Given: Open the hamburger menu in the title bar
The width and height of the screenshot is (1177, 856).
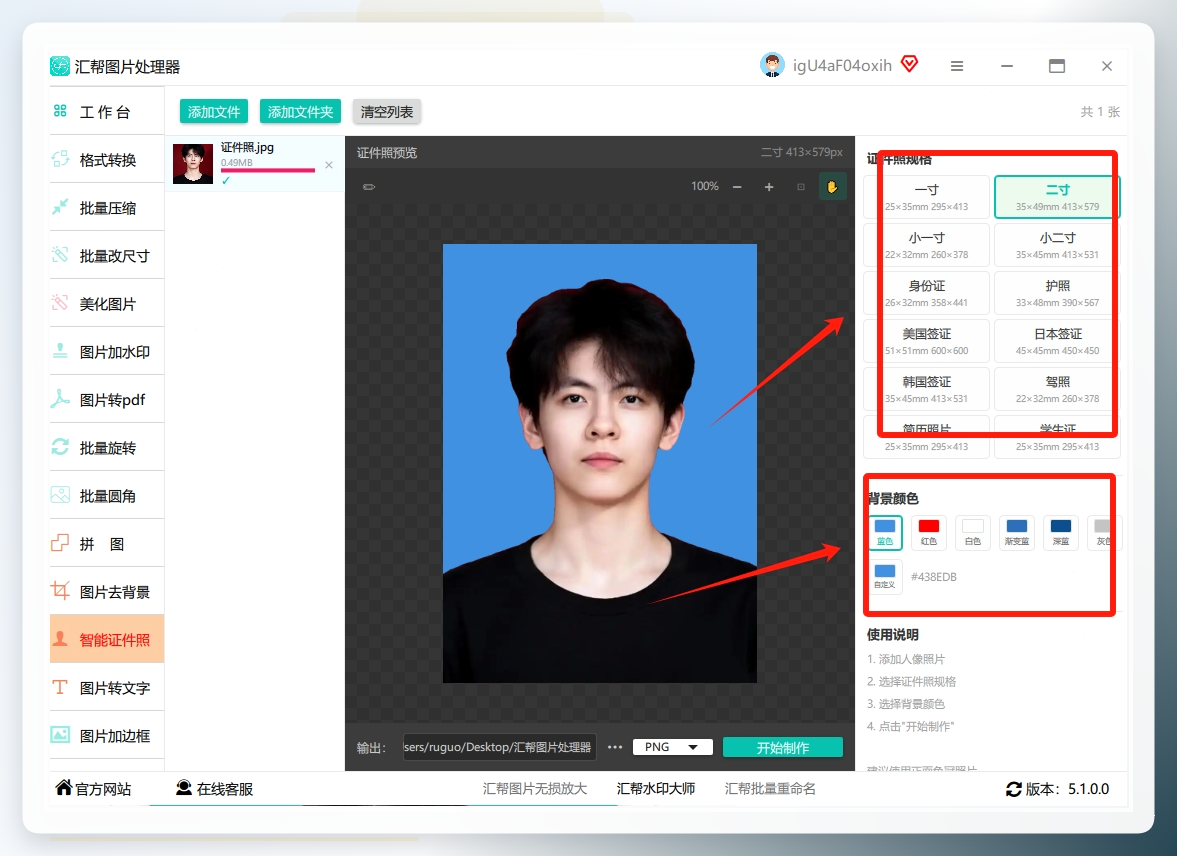Looking at the screenshot, I should 956,66.
